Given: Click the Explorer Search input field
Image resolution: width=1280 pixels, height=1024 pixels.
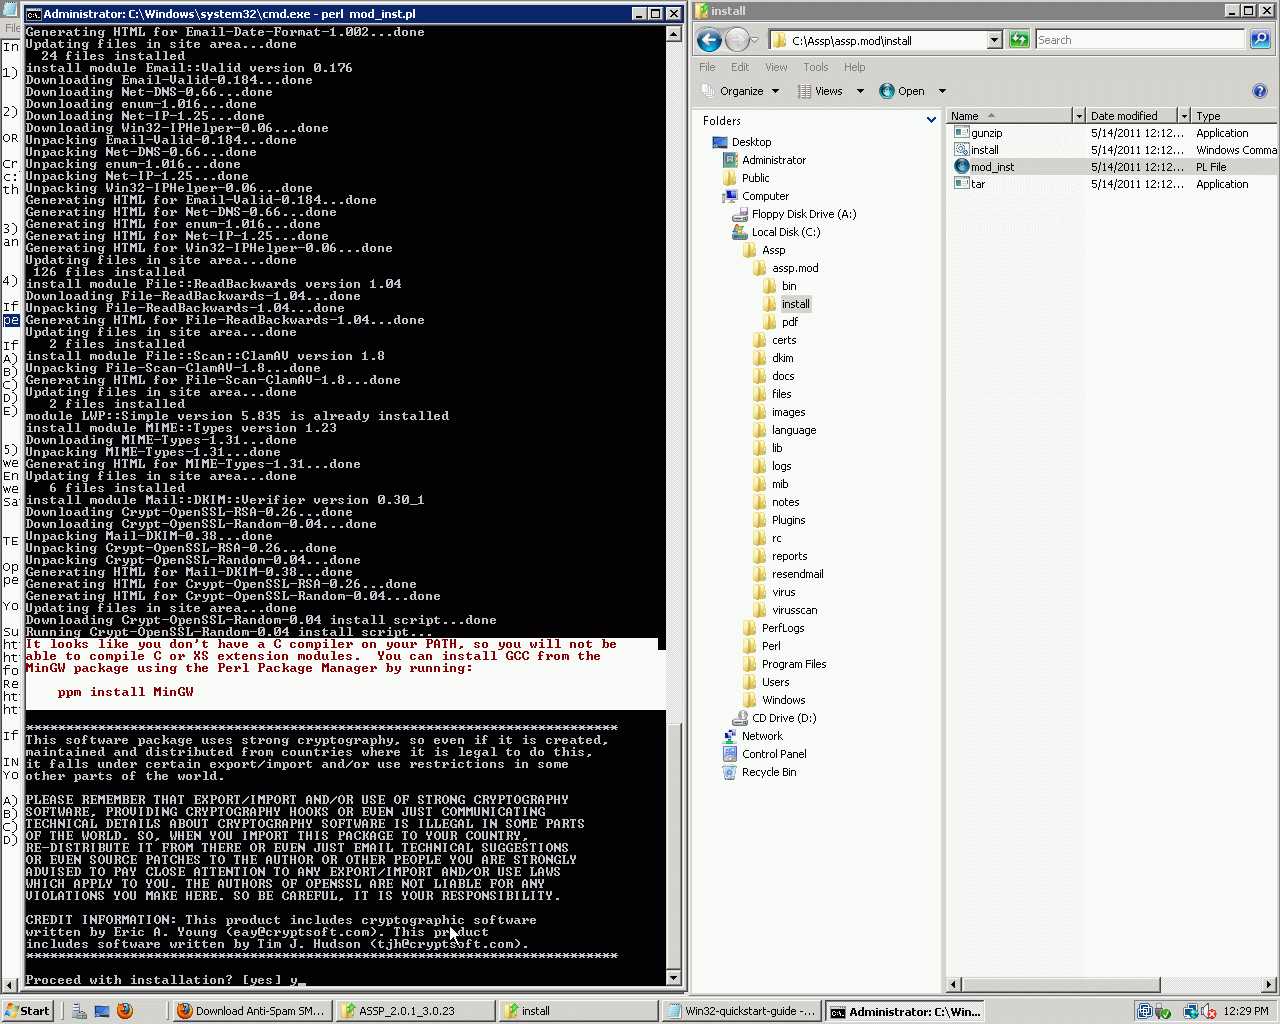Looking at the screenshot, I should pyautogui.click(x=1139, y=40).
